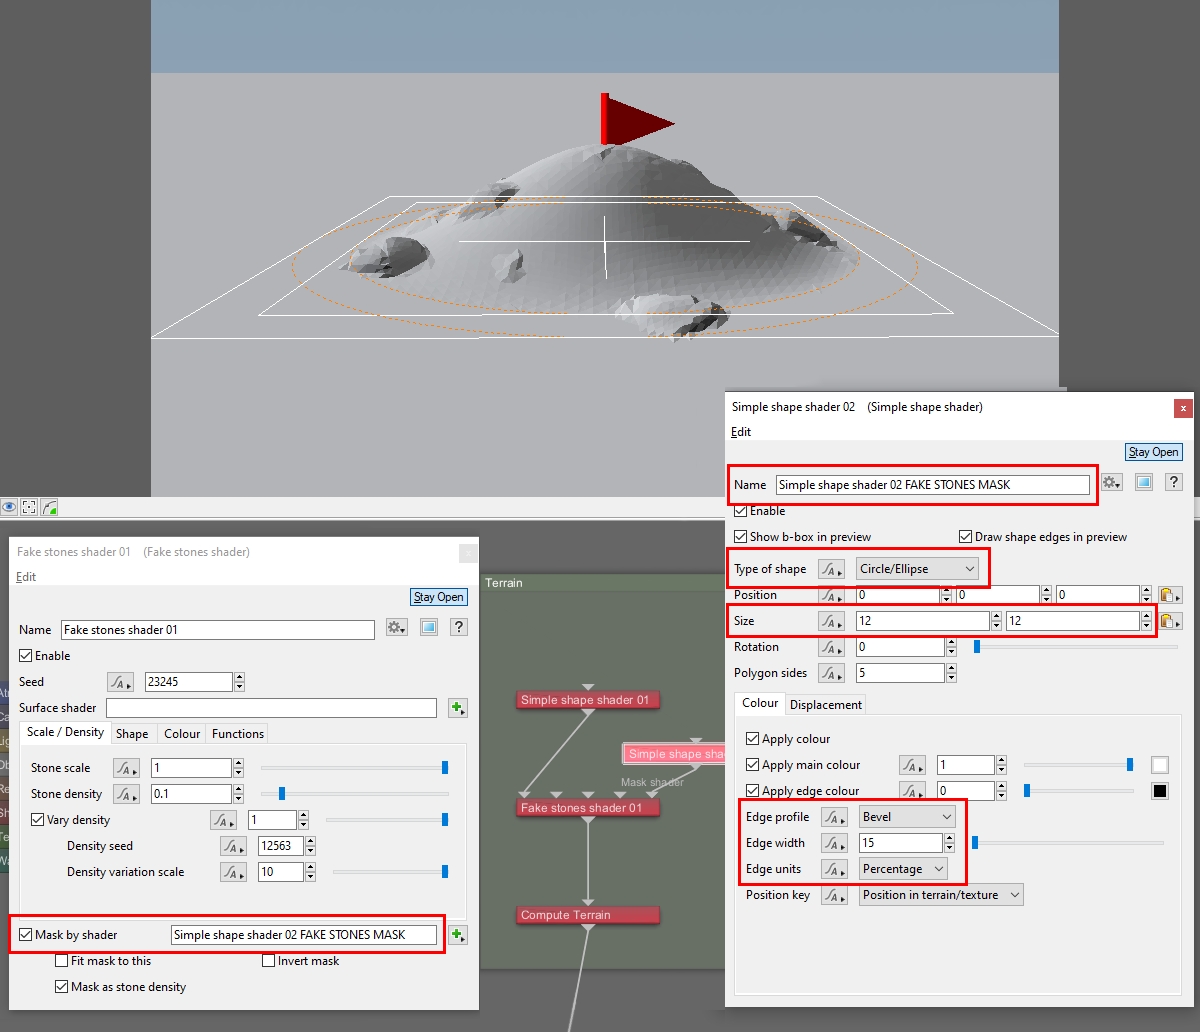
Task: Toggle the Mask by shader checkbox
Action: click(26, 935)
